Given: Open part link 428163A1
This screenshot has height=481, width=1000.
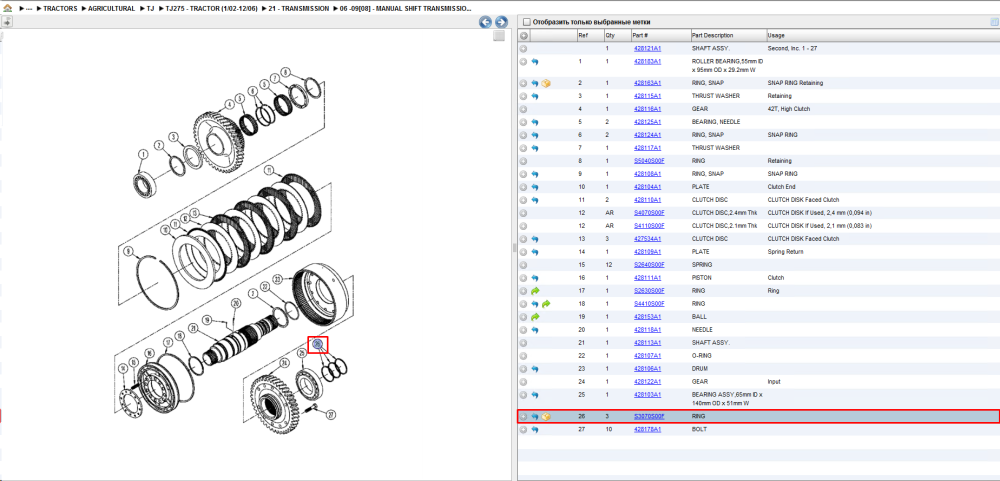Looking at the screenshot, I should 647,83.
